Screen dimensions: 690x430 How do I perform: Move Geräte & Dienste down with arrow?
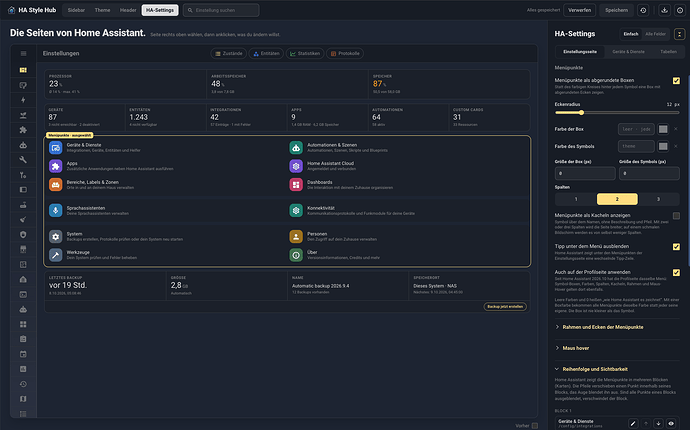[658, 423]
